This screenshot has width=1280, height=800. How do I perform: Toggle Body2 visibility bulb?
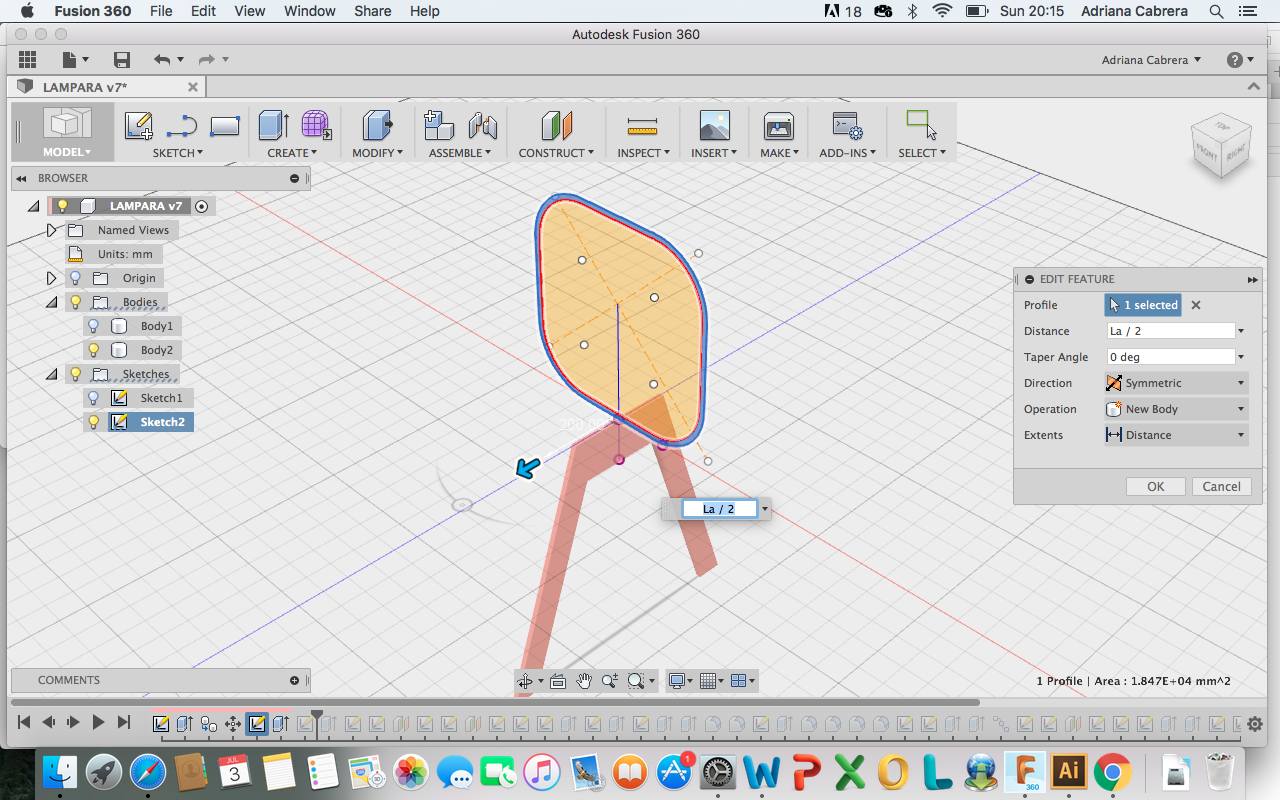pyautogui.click(x=93, y=350)
